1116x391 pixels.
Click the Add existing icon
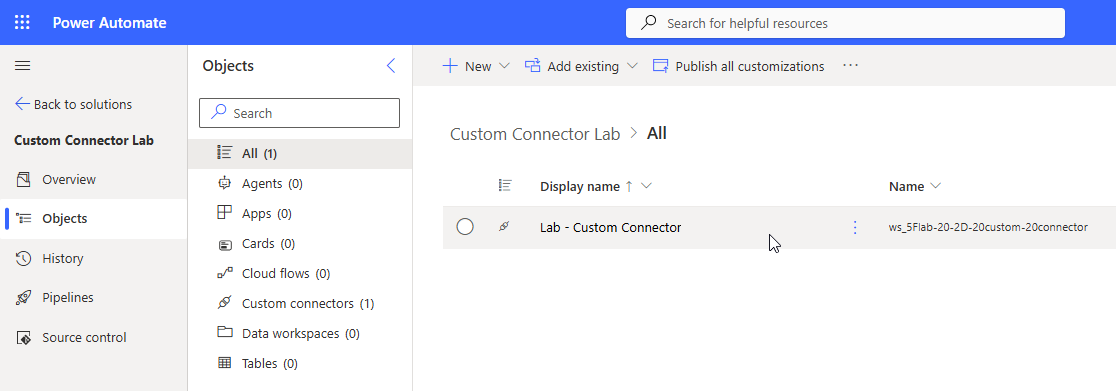pyautogui.click(x=533, y=66)
